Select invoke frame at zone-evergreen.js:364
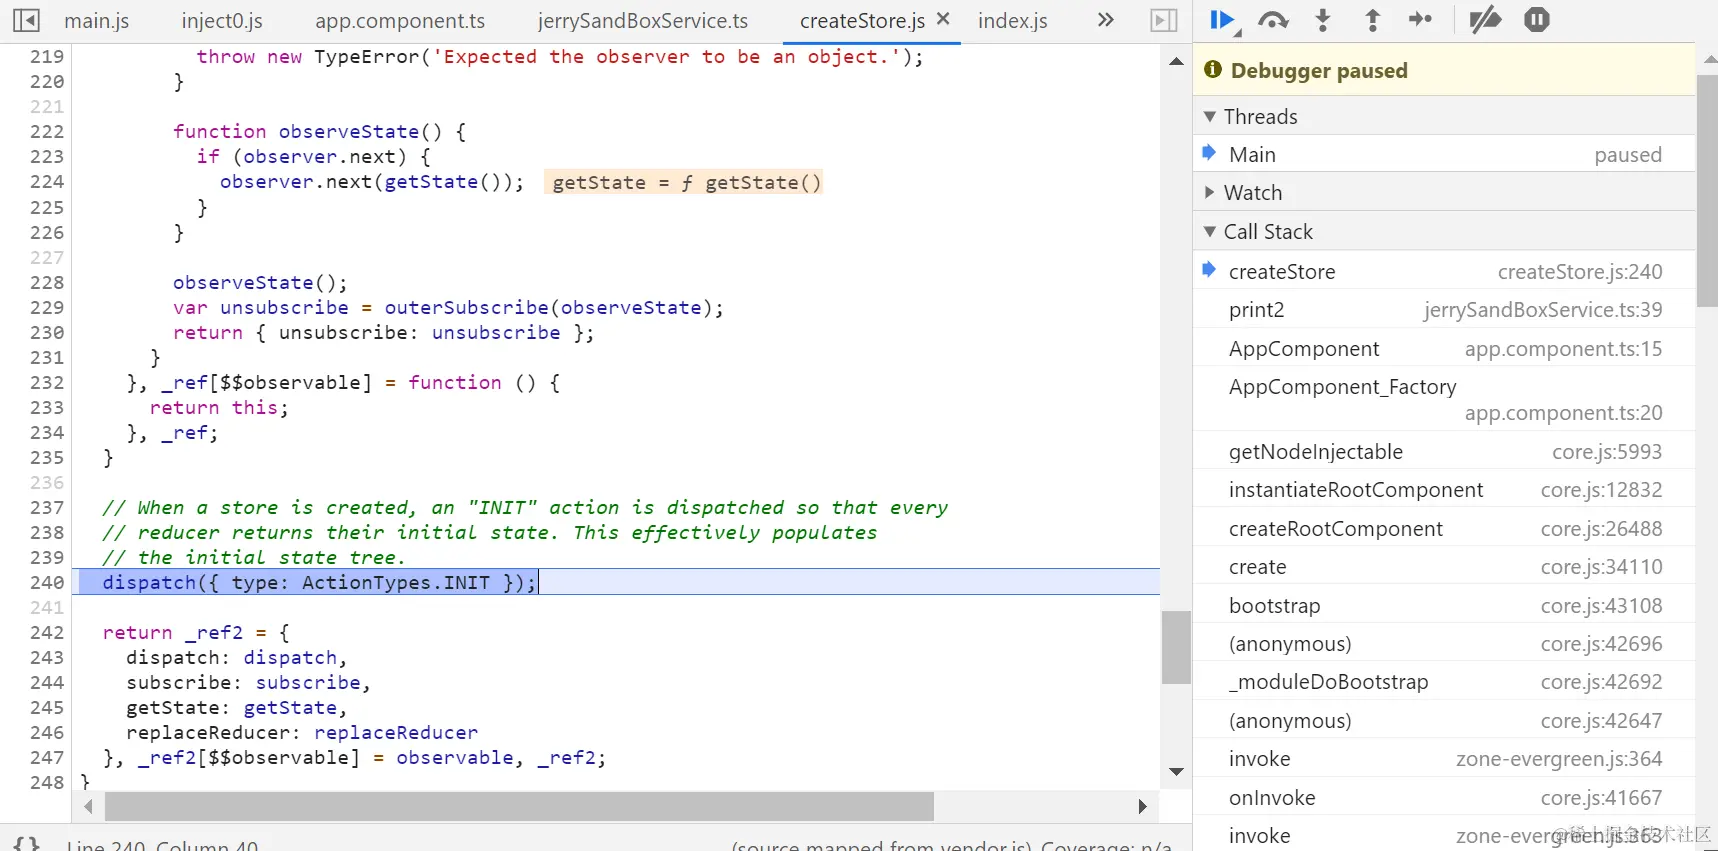The width and height of the screenshot is (1718, 851). tap(1444, 759)
